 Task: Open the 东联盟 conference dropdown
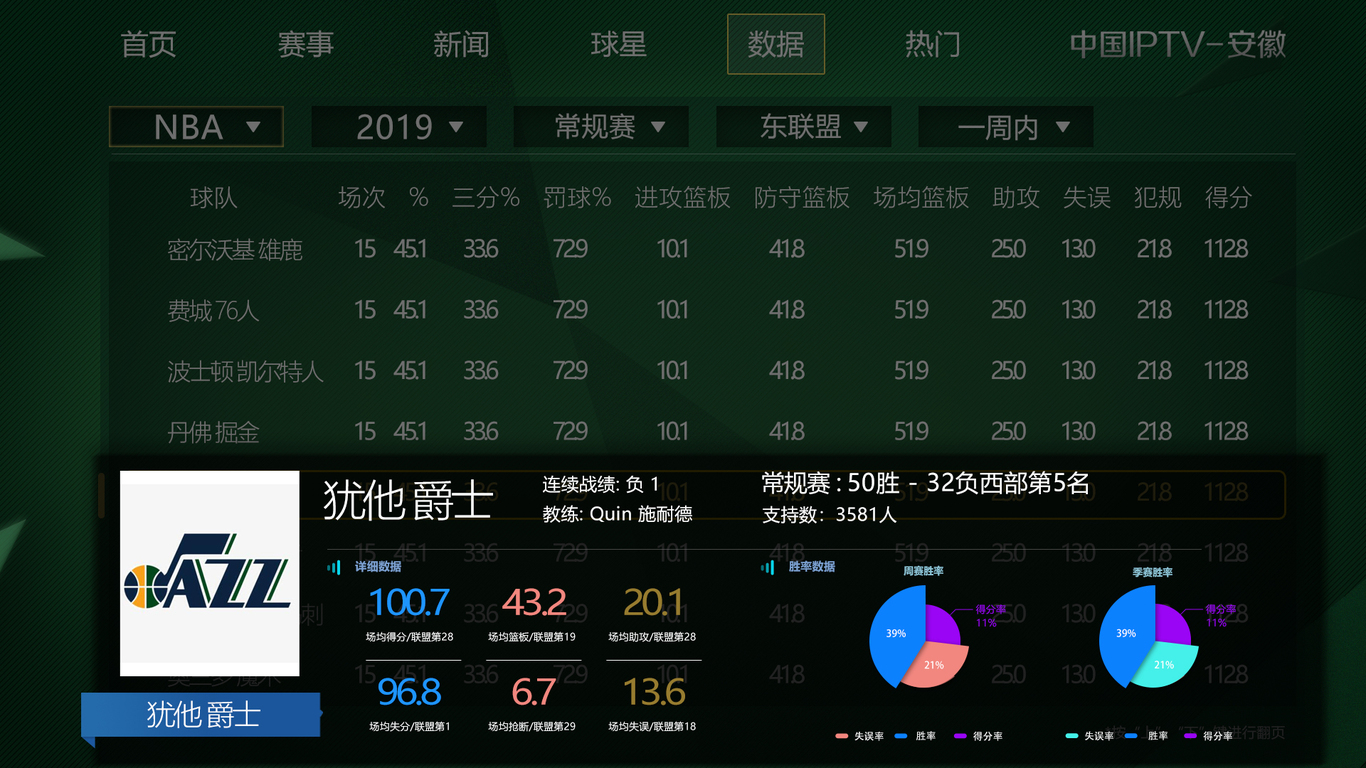click(804, 127)
